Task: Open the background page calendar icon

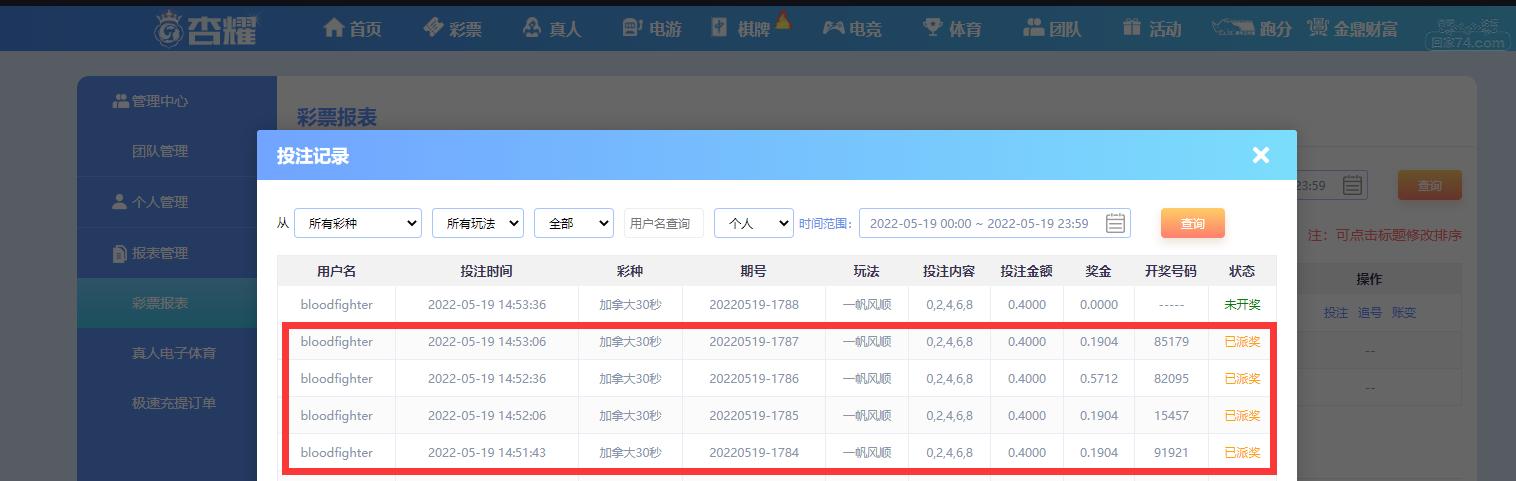Action: pyautogui.click(x=1352, y=185)
